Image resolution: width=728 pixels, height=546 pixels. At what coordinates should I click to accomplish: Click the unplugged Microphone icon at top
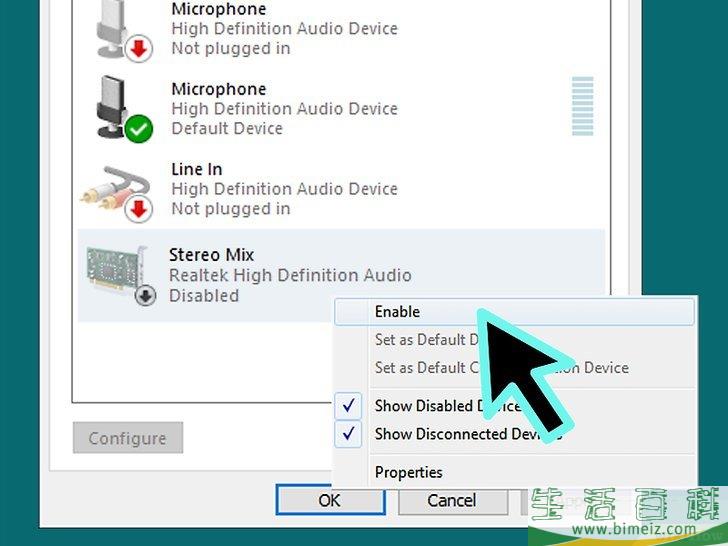pos(124,32)
